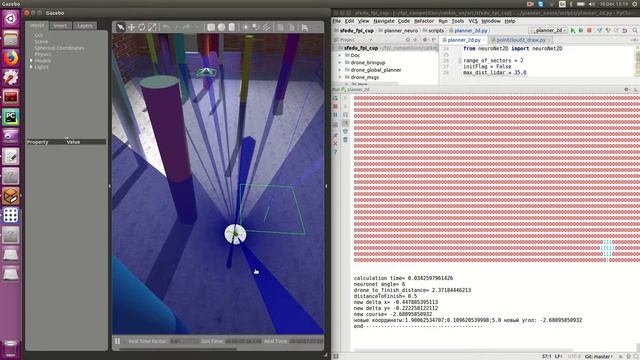Open Ubuntu dash search icon

pyautogui.click(x=11, y=18)
